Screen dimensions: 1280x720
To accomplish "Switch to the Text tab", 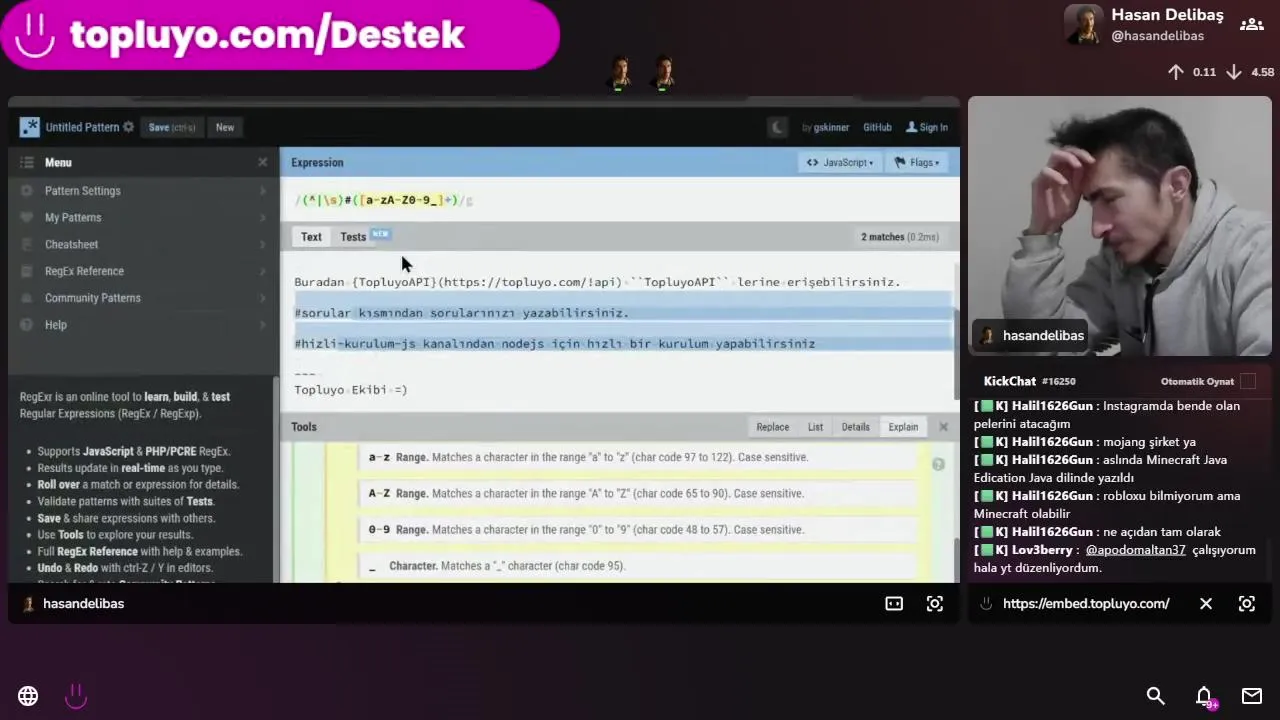I will [x=311, y=237].
